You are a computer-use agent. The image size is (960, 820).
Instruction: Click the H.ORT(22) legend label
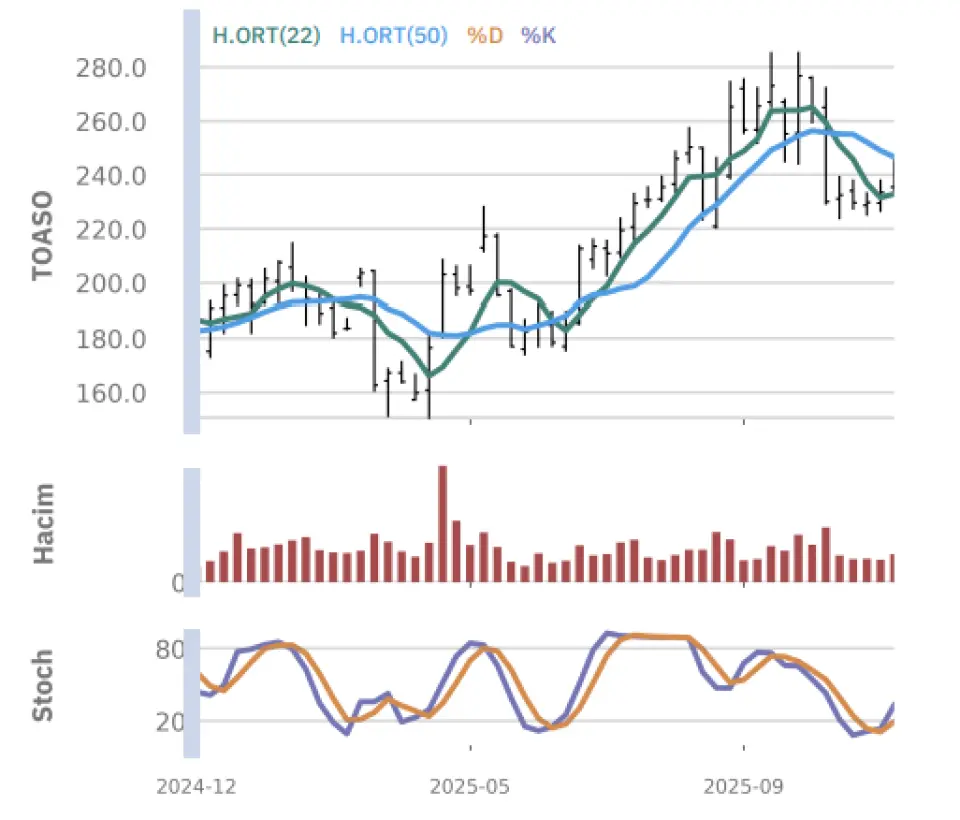(x=266, y=35)
